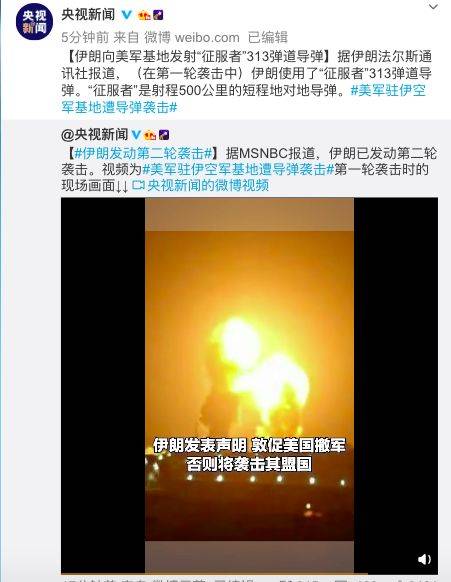Click the video camera icon before 央视新闻的微博视频
Image resolution: width=451 pixels, height=582 pixels.
click(x=138, y=184)
